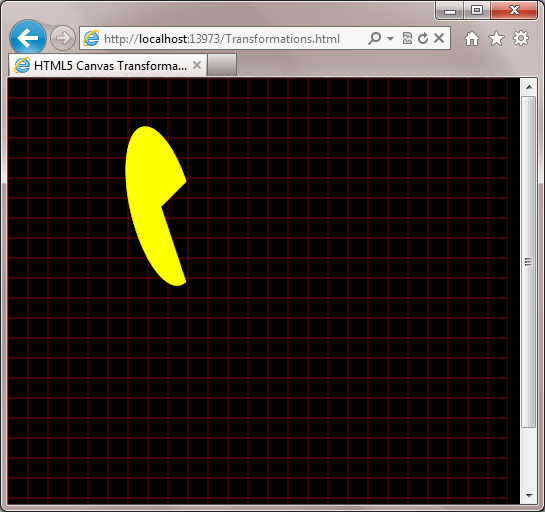Toggle the Compatibility View broken page icon
Image resolution: width=545 pixels, height=512 pixels.
tap(407, 38)
